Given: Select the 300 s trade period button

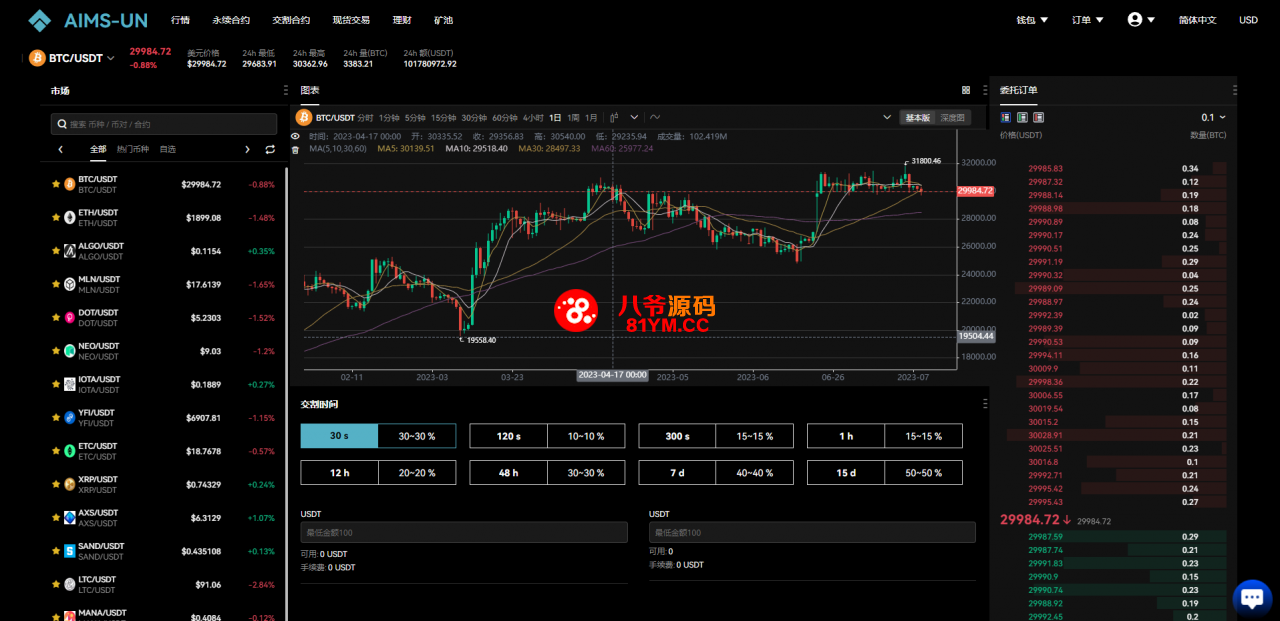Looking at the screenshot, I should [677, 435].
